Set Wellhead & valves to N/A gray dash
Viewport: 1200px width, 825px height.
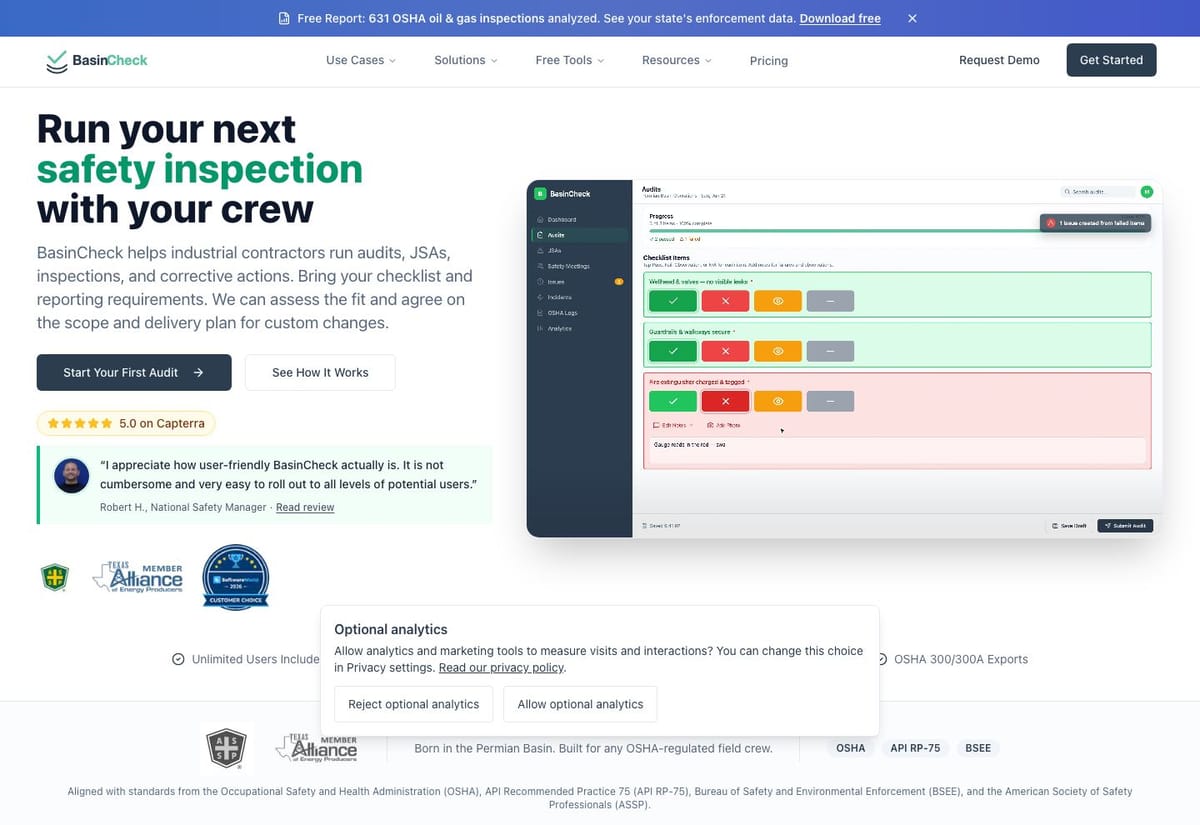[x=830, y=300]
